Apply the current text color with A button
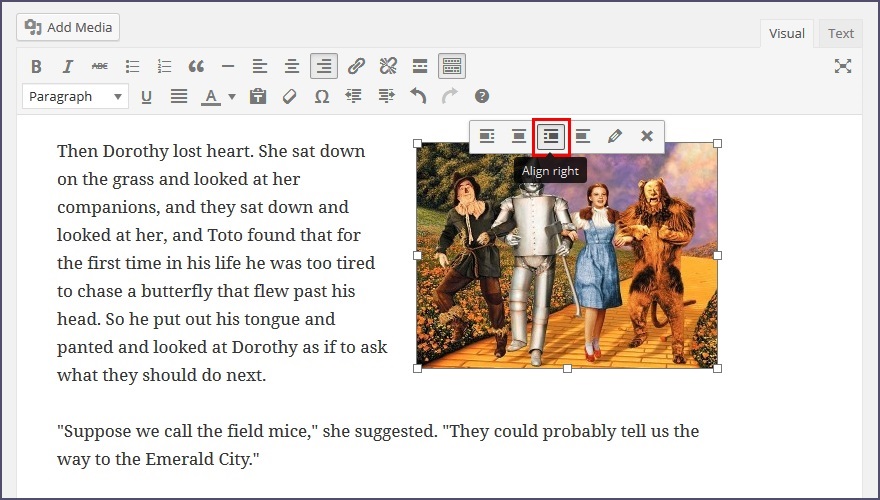Image resolution: width=880 pixels, height=500 pixels. pyautogui.click(x=211, y=97)
